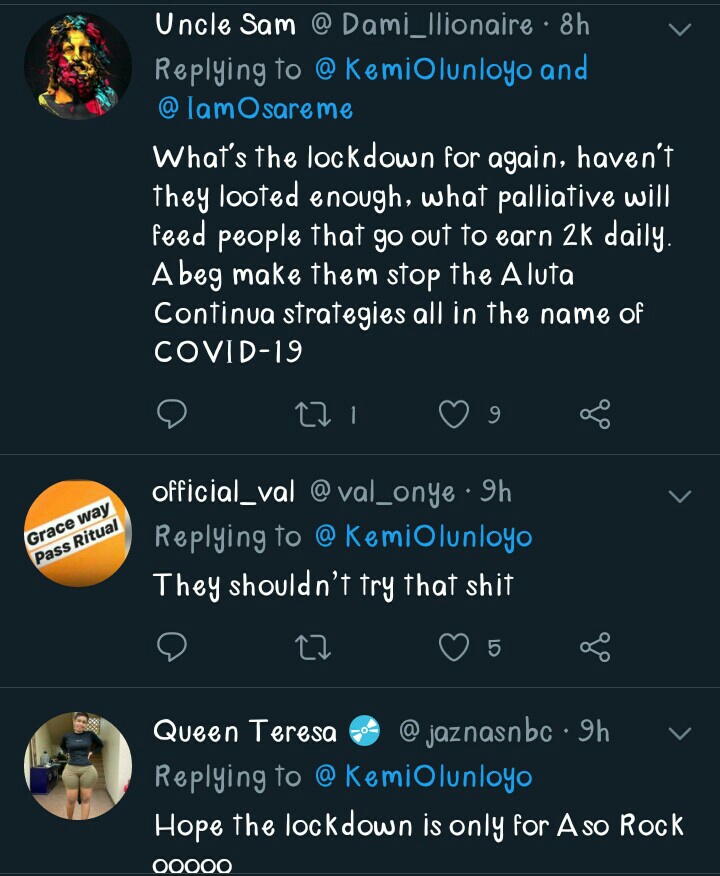The image size is (720, 876).
Task: Open Uncle Sam tweet options chevron
Action: pos(679,29)
